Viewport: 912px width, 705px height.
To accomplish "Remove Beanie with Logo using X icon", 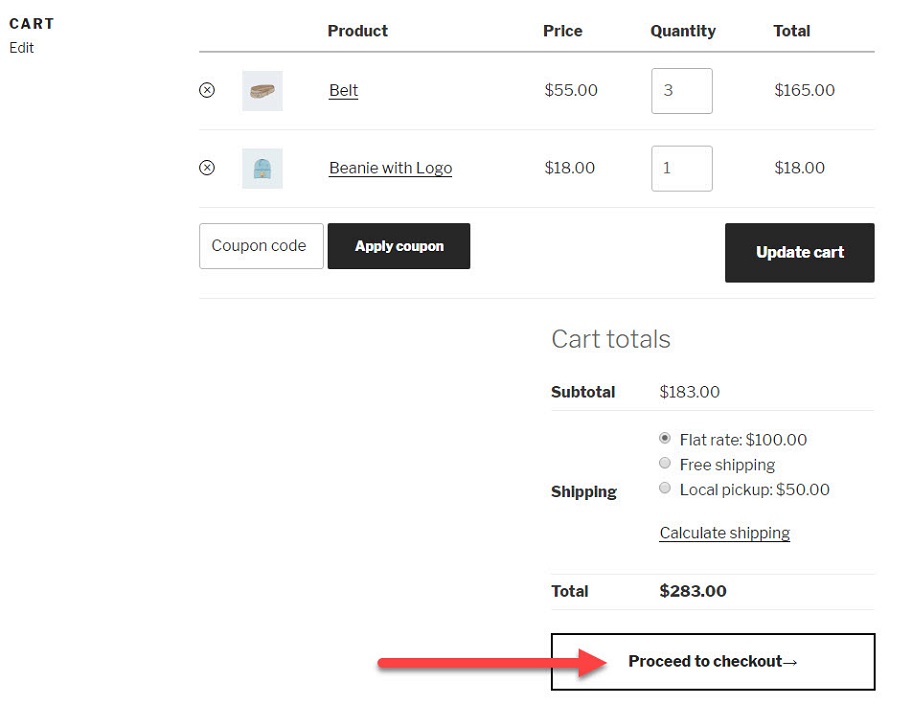I will 207,168.
